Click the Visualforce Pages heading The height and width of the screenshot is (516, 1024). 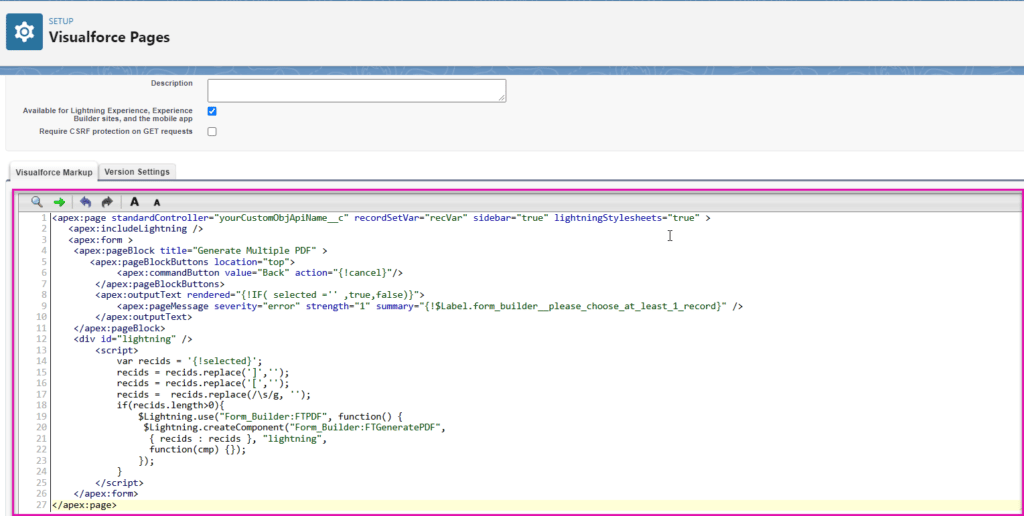[109, 38]
